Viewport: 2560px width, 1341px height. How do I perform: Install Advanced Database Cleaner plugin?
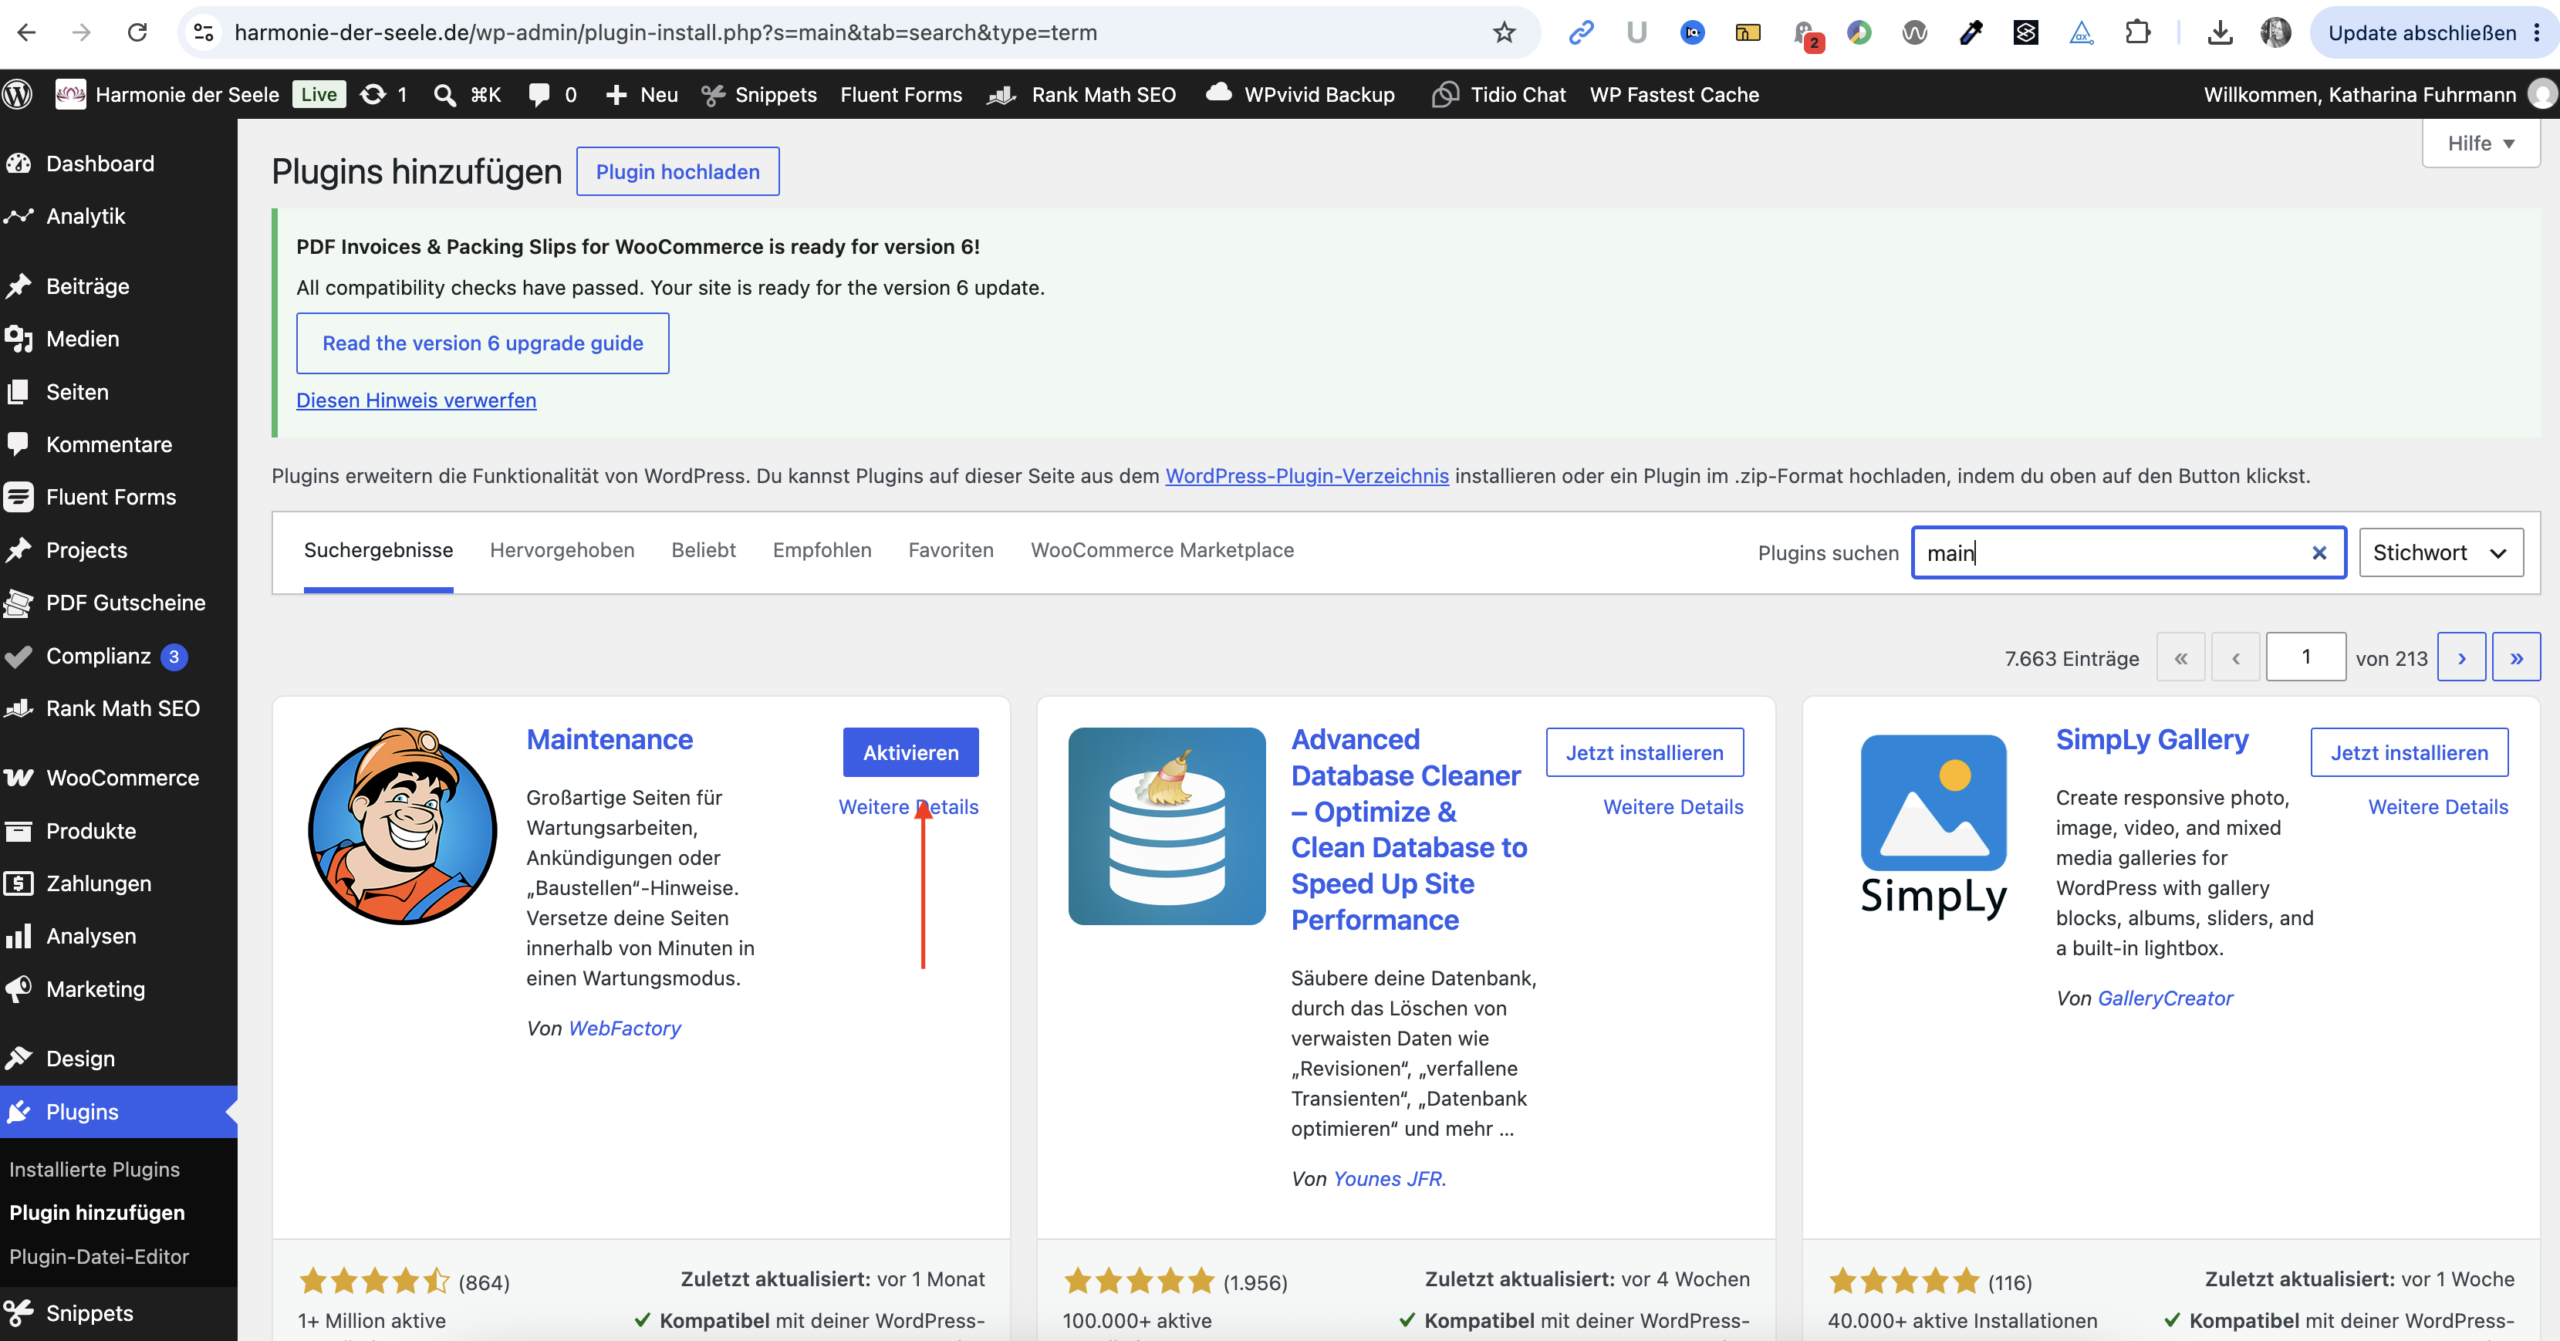1644,752
